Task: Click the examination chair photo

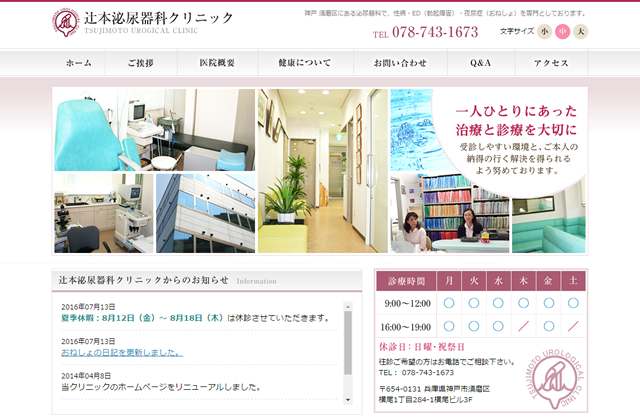Action: coord(155,130)
